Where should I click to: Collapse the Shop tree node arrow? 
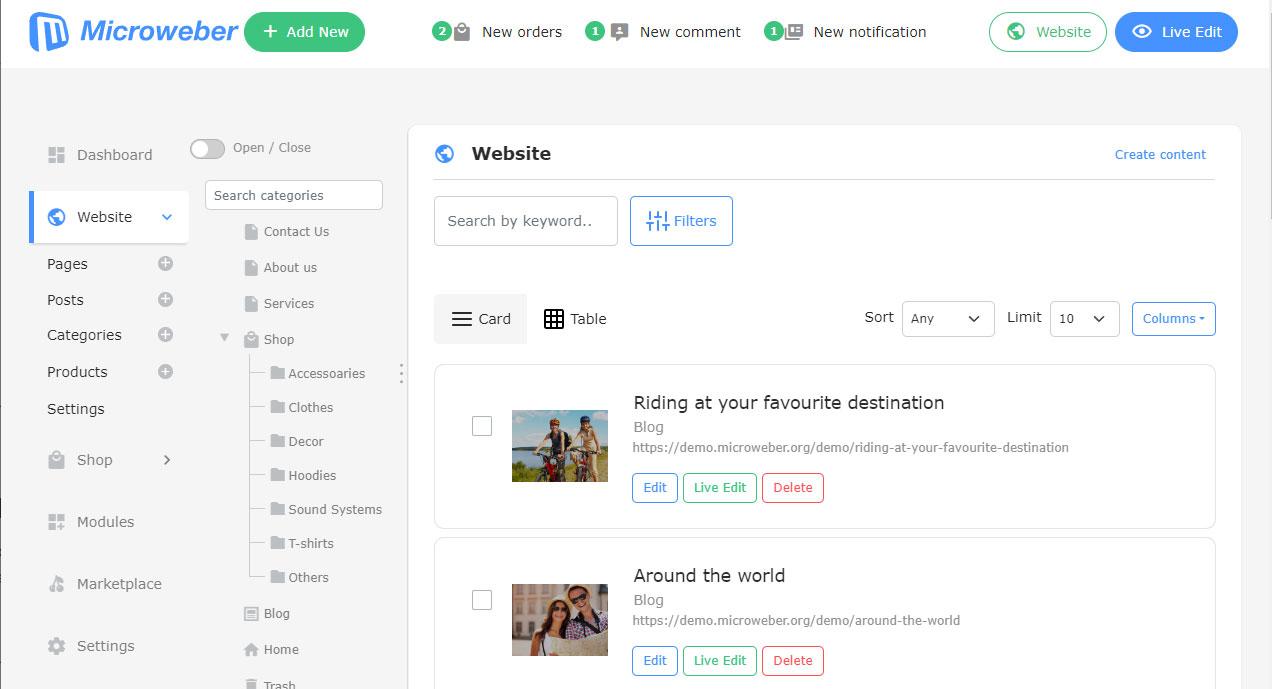click(225, 339)
